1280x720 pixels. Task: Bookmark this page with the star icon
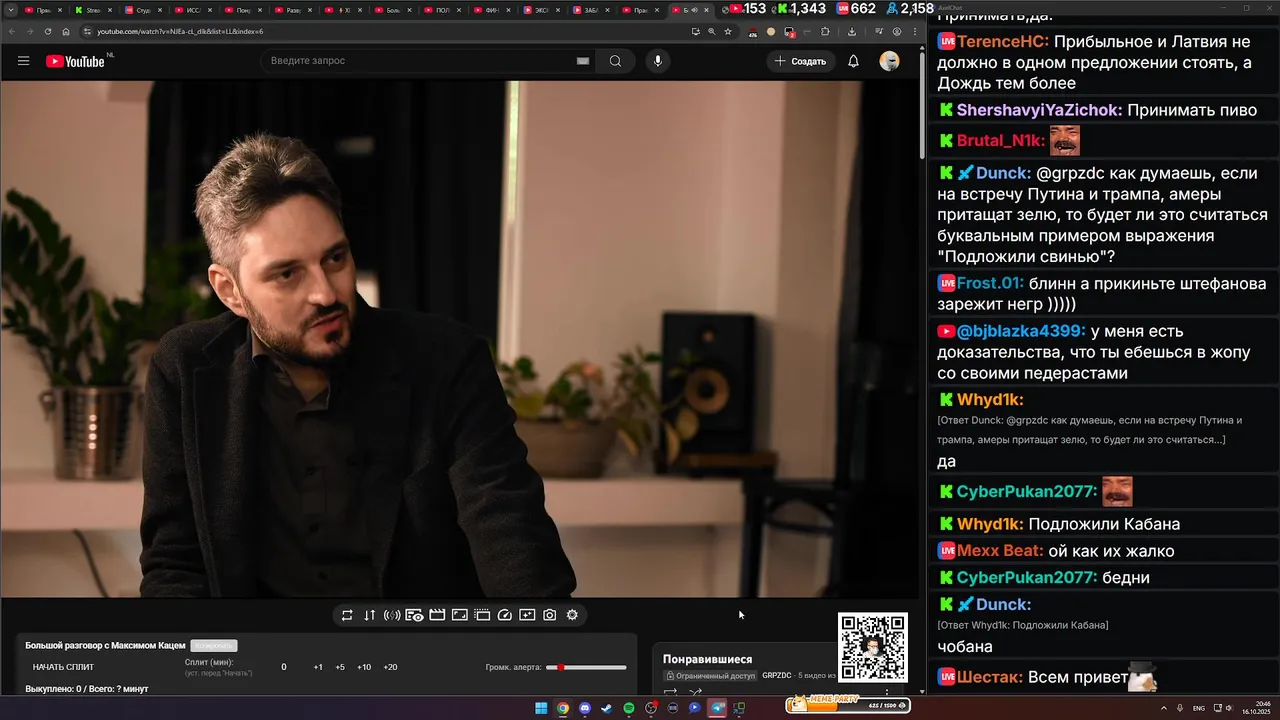(727, 31)
